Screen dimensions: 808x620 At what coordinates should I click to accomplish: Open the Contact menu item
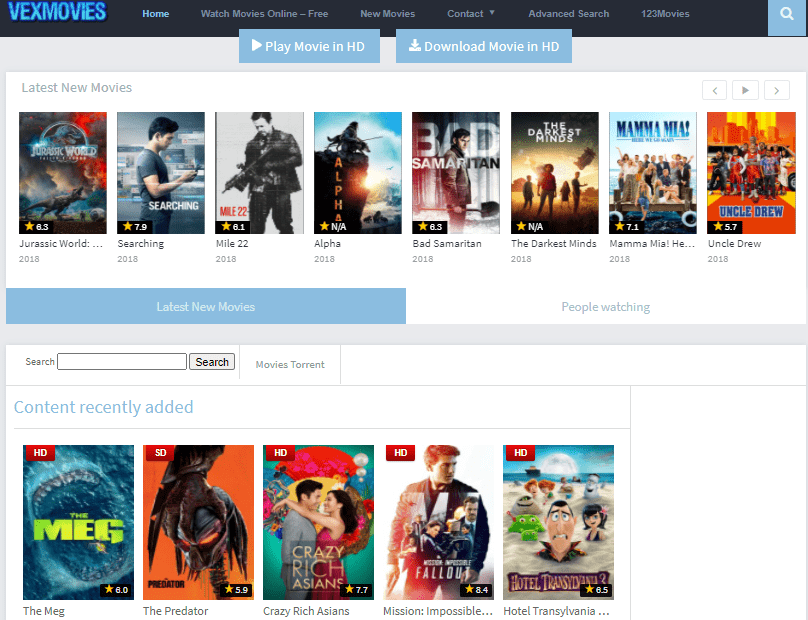point(465,14)
